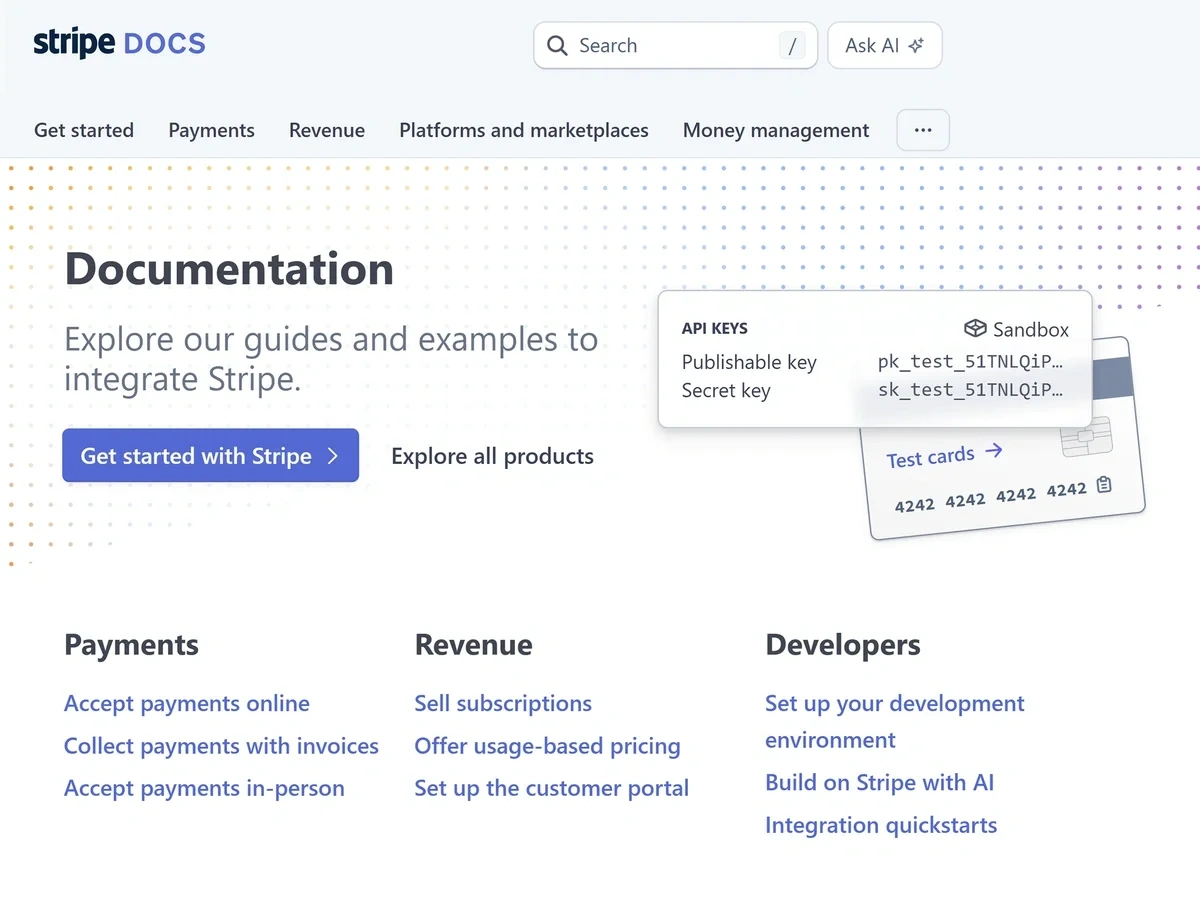Screen dimensions: 1200x900
Task: Open the Money management nav tab
Action: point(776,130)
